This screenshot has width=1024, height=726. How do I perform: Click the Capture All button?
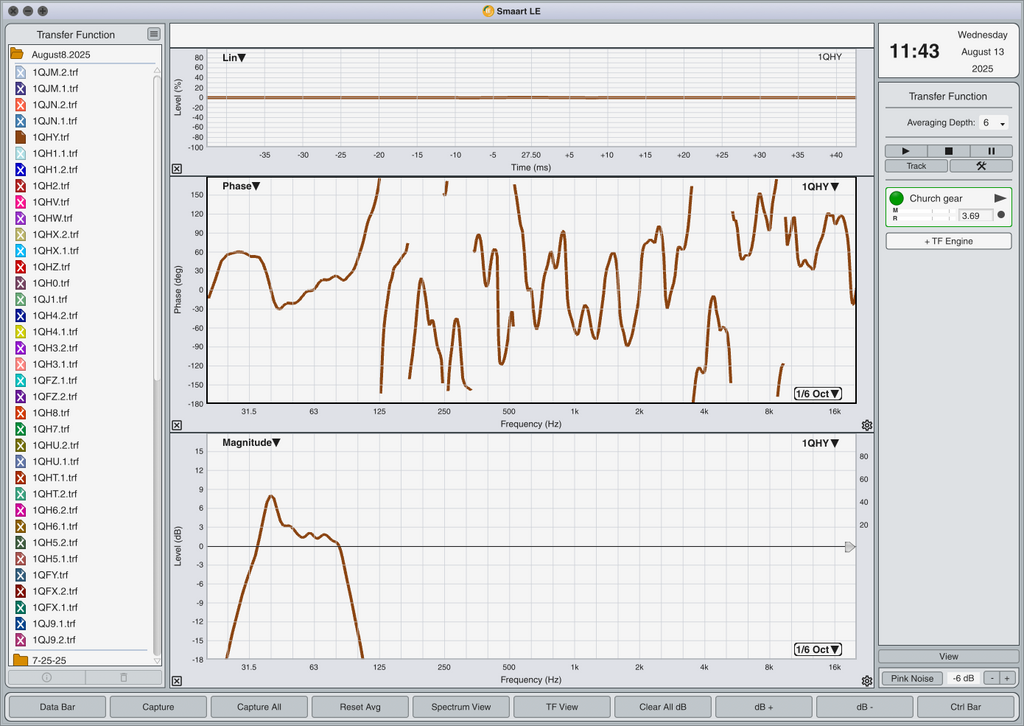(259, 706)
